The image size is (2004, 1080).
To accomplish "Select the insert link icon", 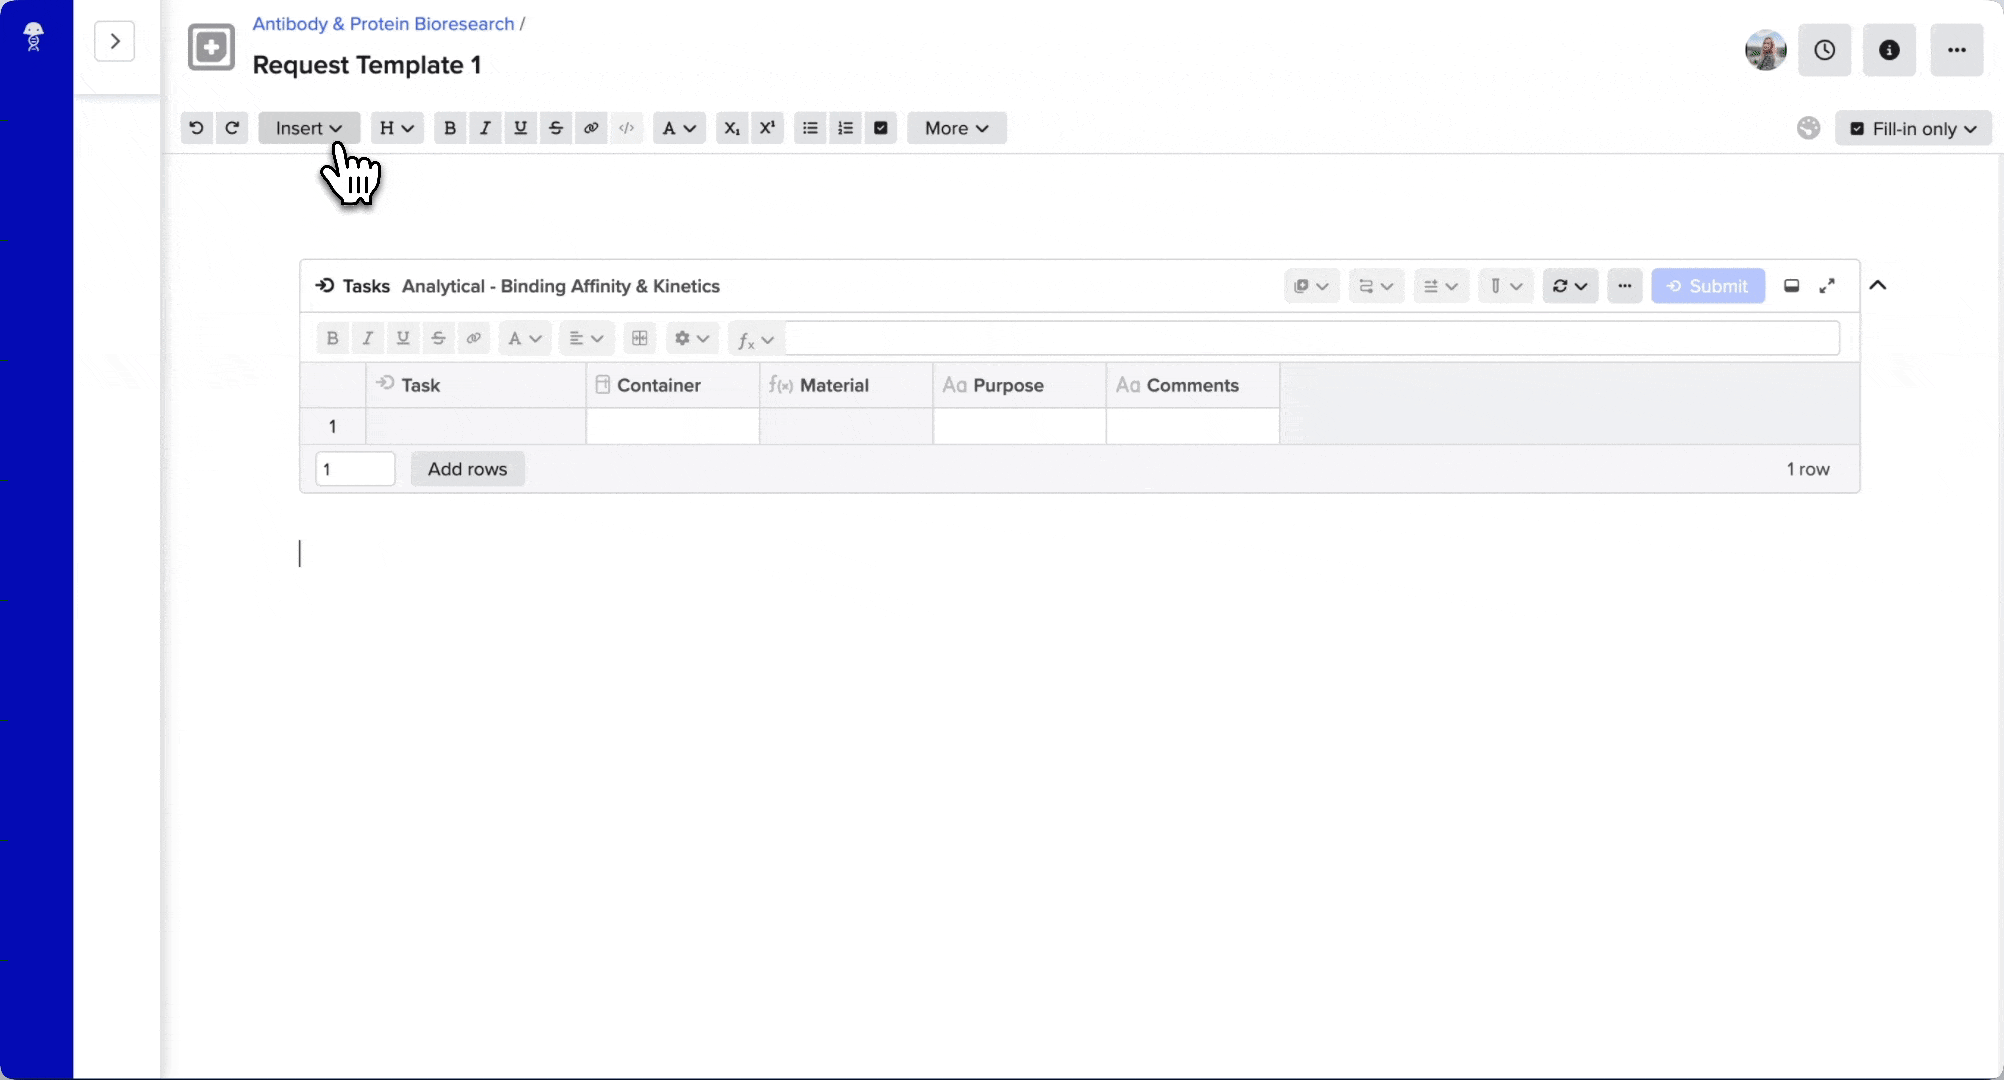I will (591, 128).
